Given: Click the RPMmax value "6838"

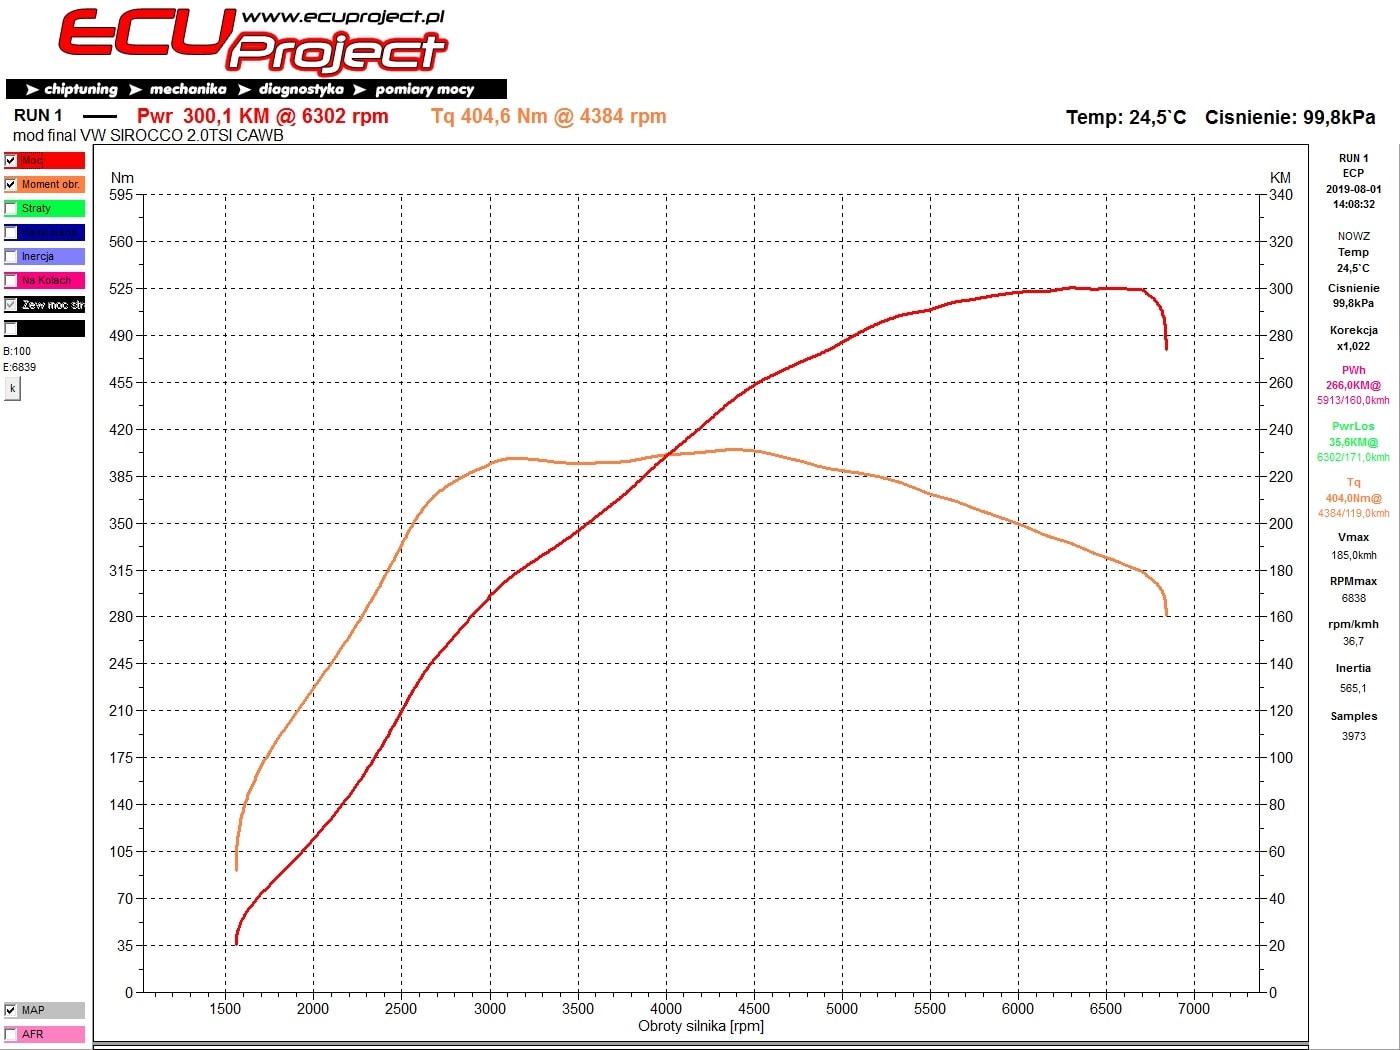Looking at the screenshot, I should click(x=1354, y=598).
